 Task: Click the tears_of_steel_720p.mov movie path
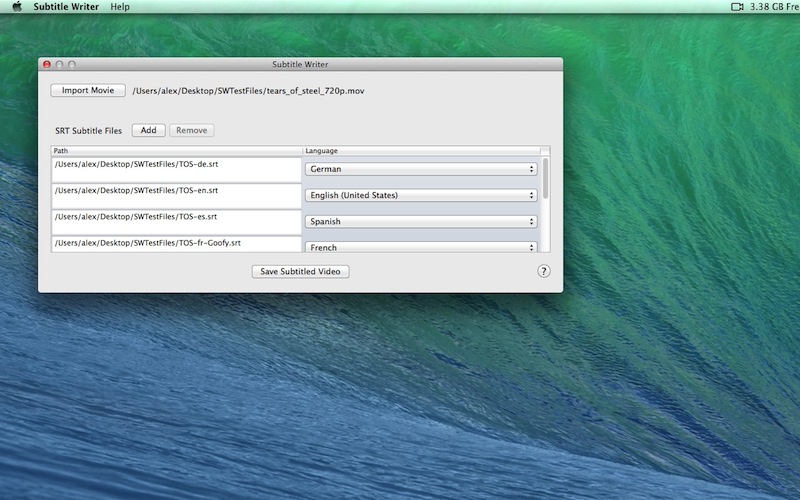click(248, 91)
